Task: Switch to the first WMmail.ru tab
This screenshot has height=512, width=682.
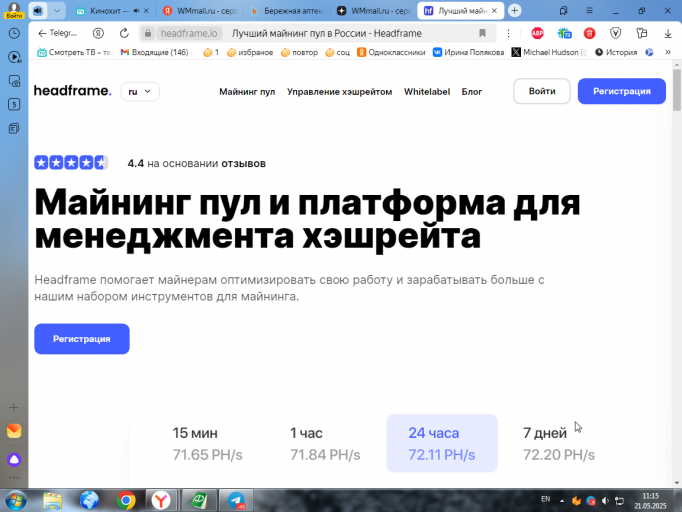Action: [199, 11]
